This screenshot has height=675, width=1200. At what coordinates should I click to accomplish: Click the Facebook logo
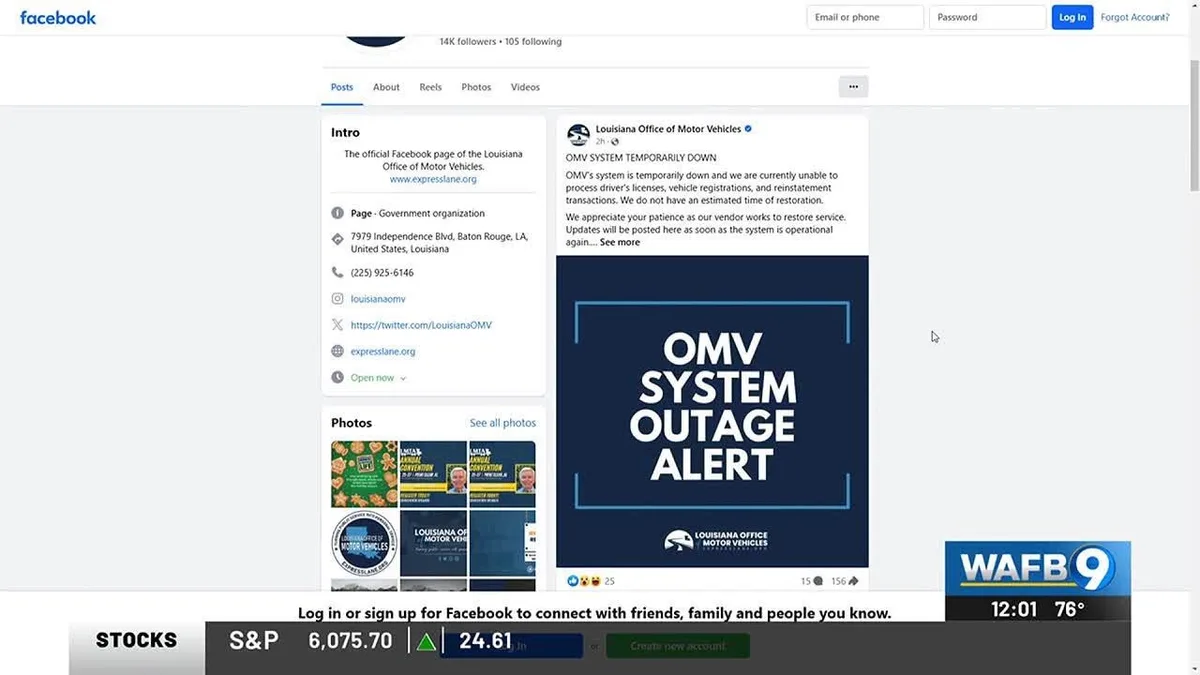click(58, 18)
